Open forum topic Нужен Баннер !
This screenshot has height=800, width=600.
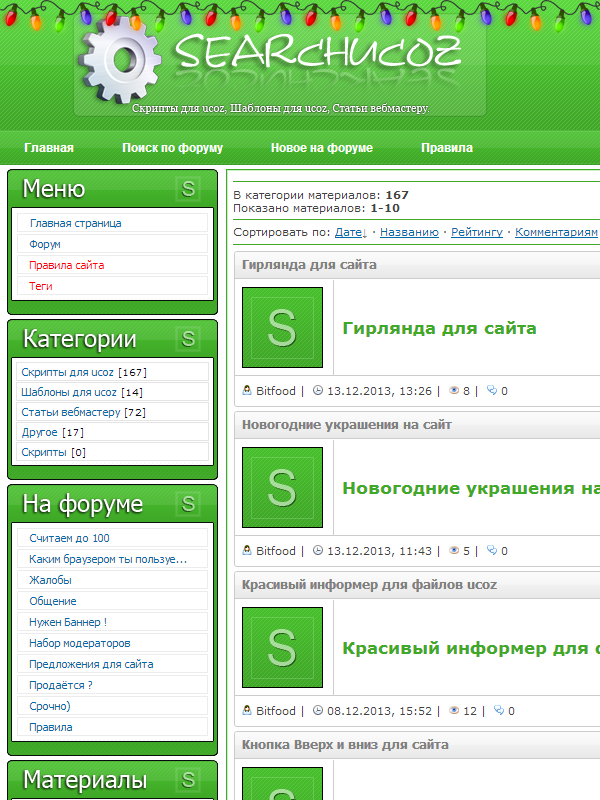click(x=68, y=622)
